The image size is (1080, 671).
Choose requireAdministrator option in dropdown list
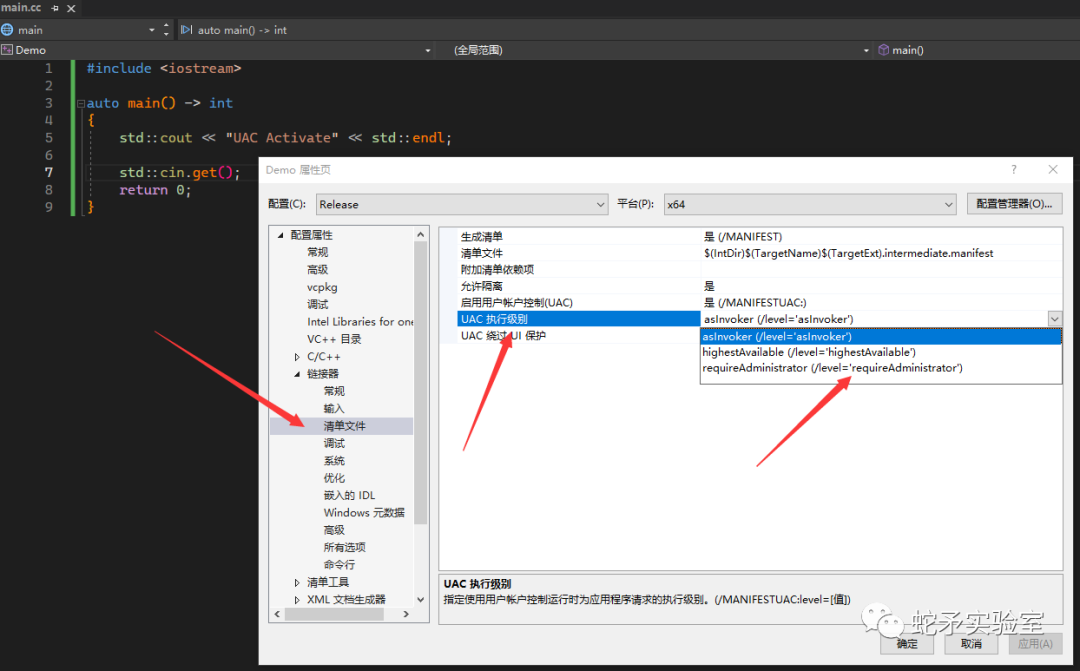(881, 368)
